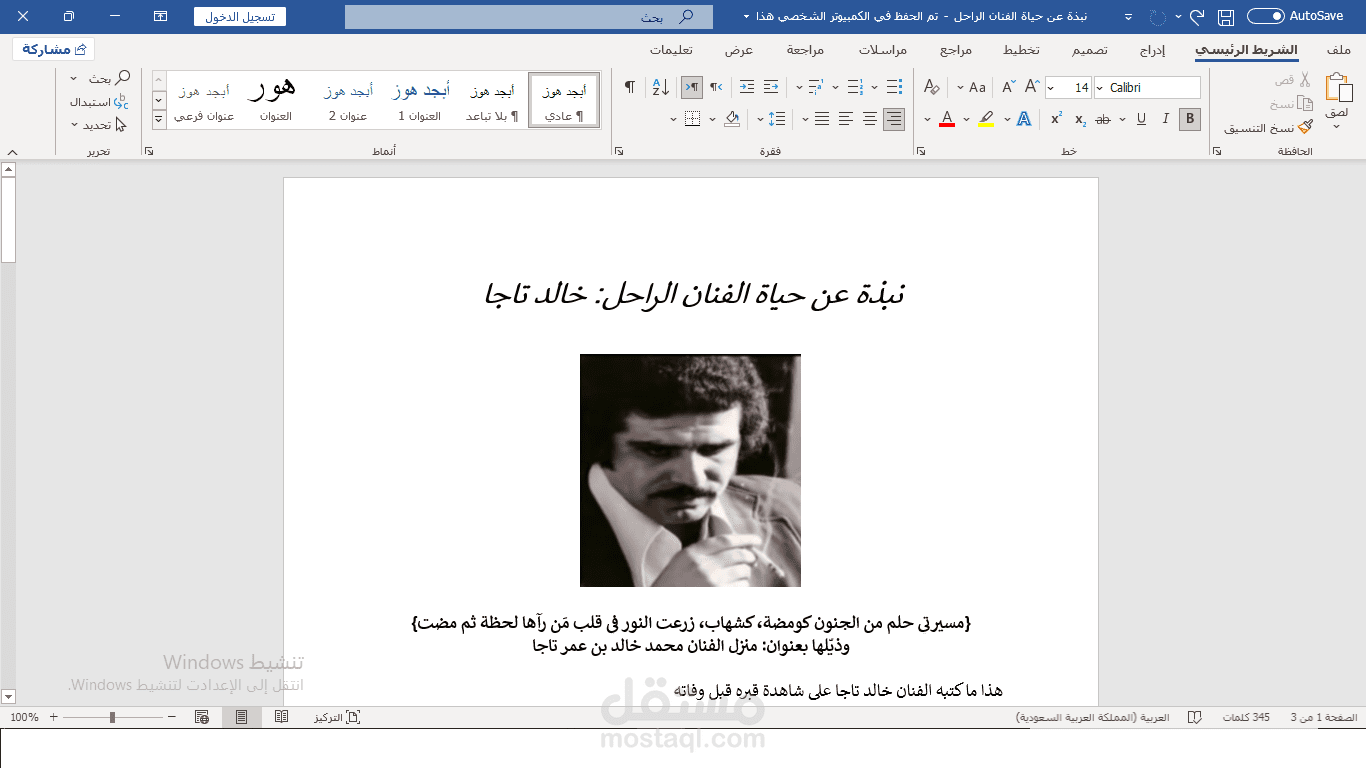
Task: Apply superscript formatting
Action: [x=1056, y=118]
